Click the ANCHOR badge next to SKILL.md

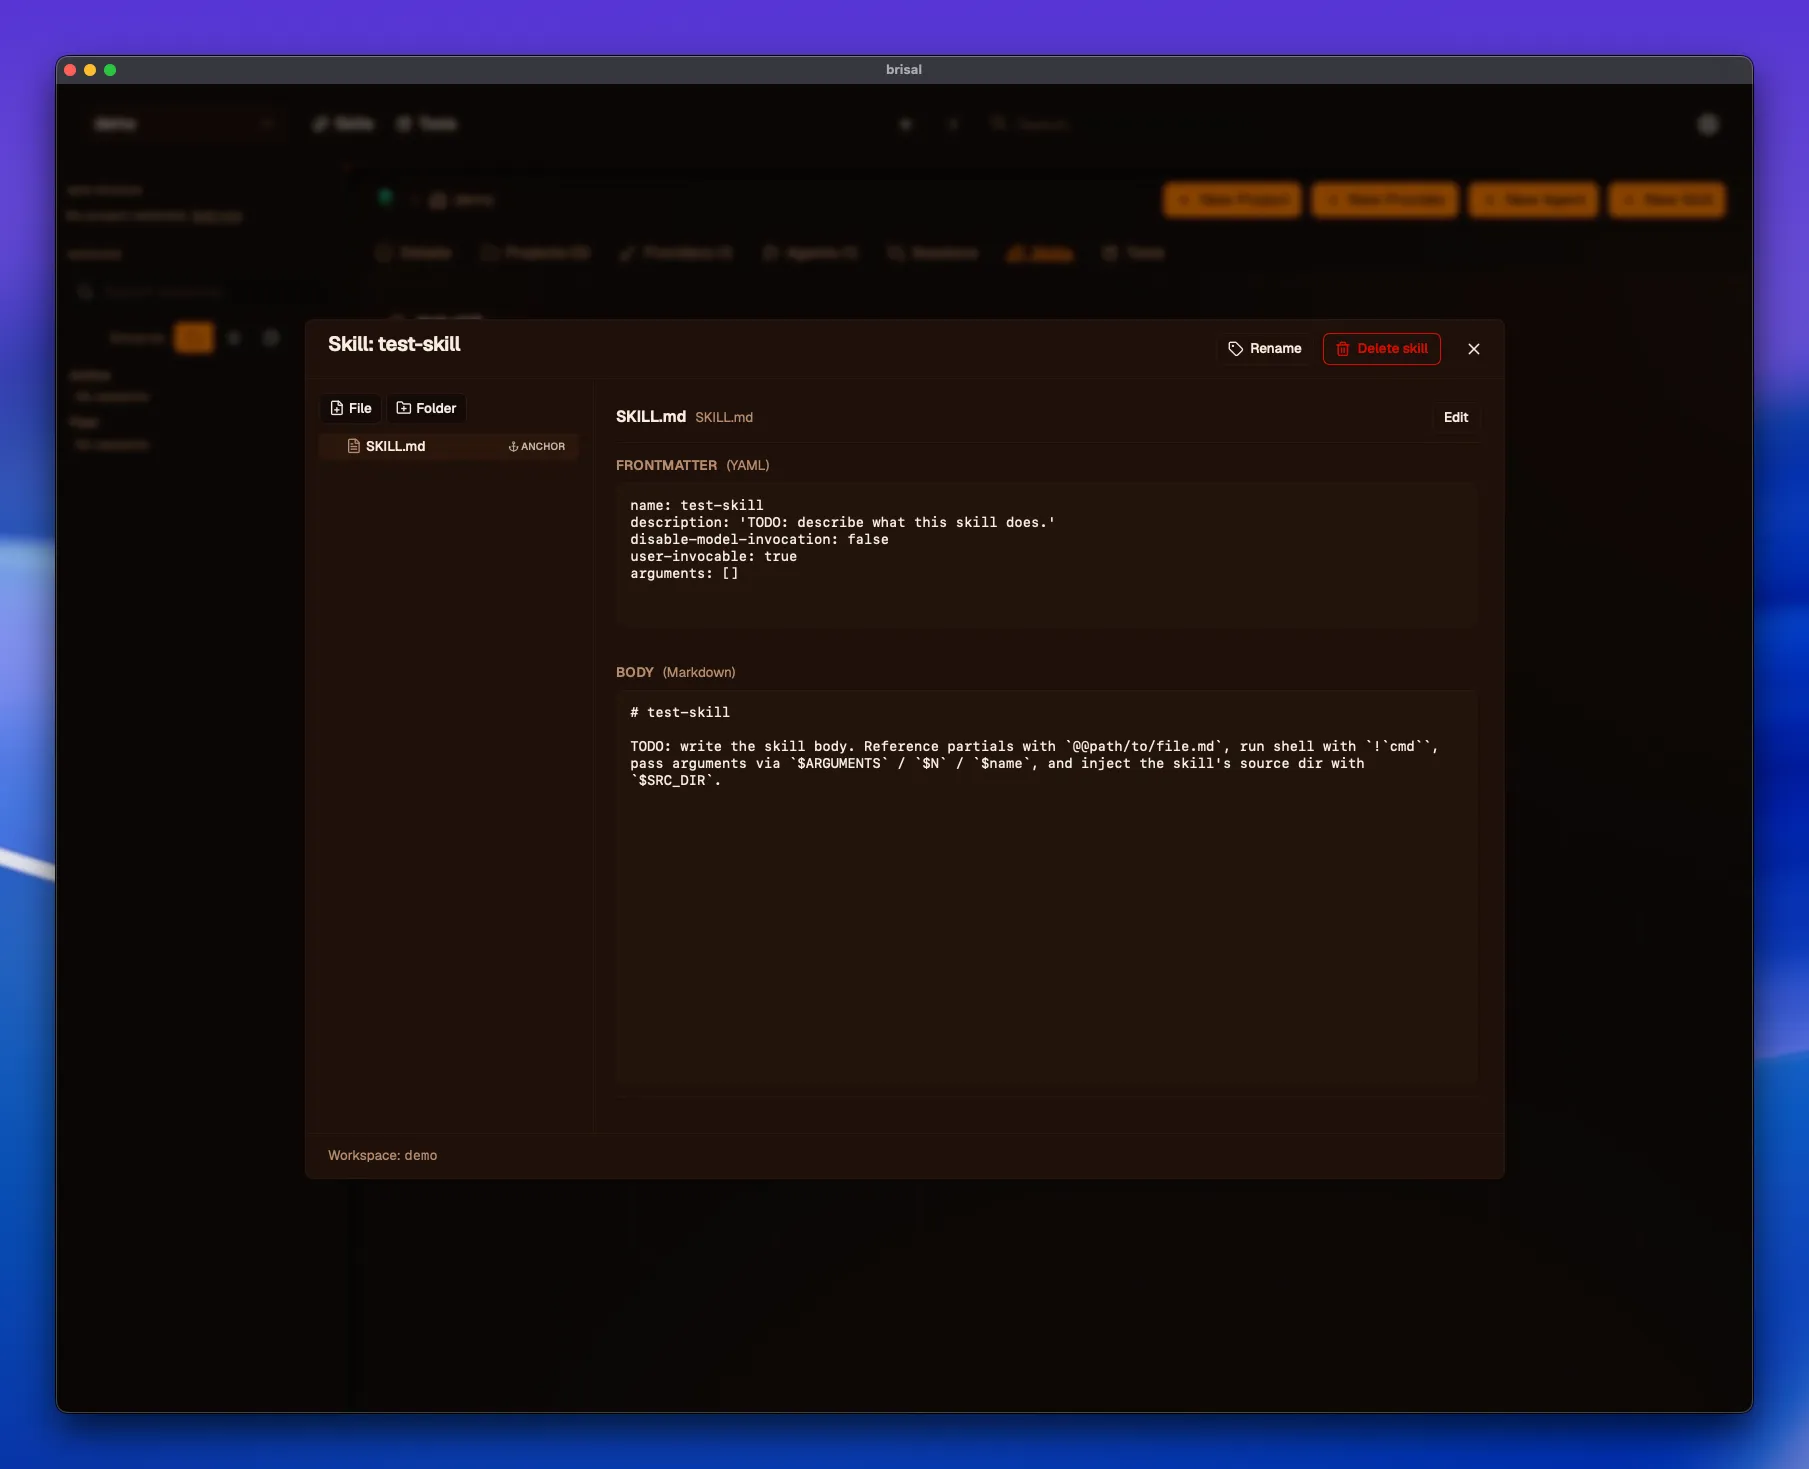point(537,447)
